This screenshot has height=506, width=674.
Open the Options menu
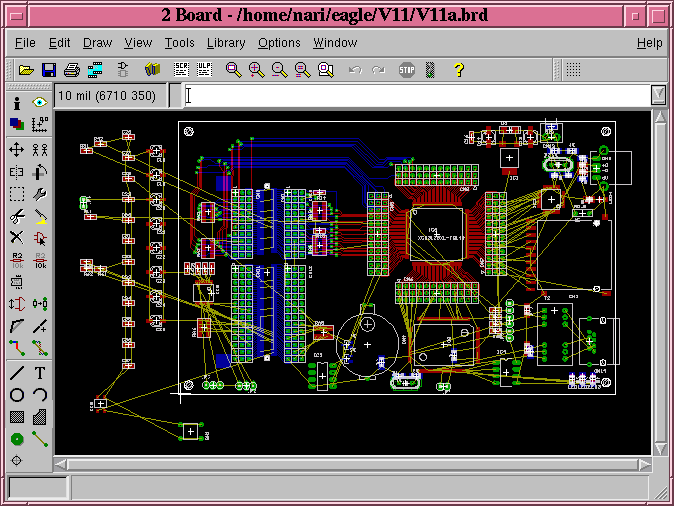(279, 43)
